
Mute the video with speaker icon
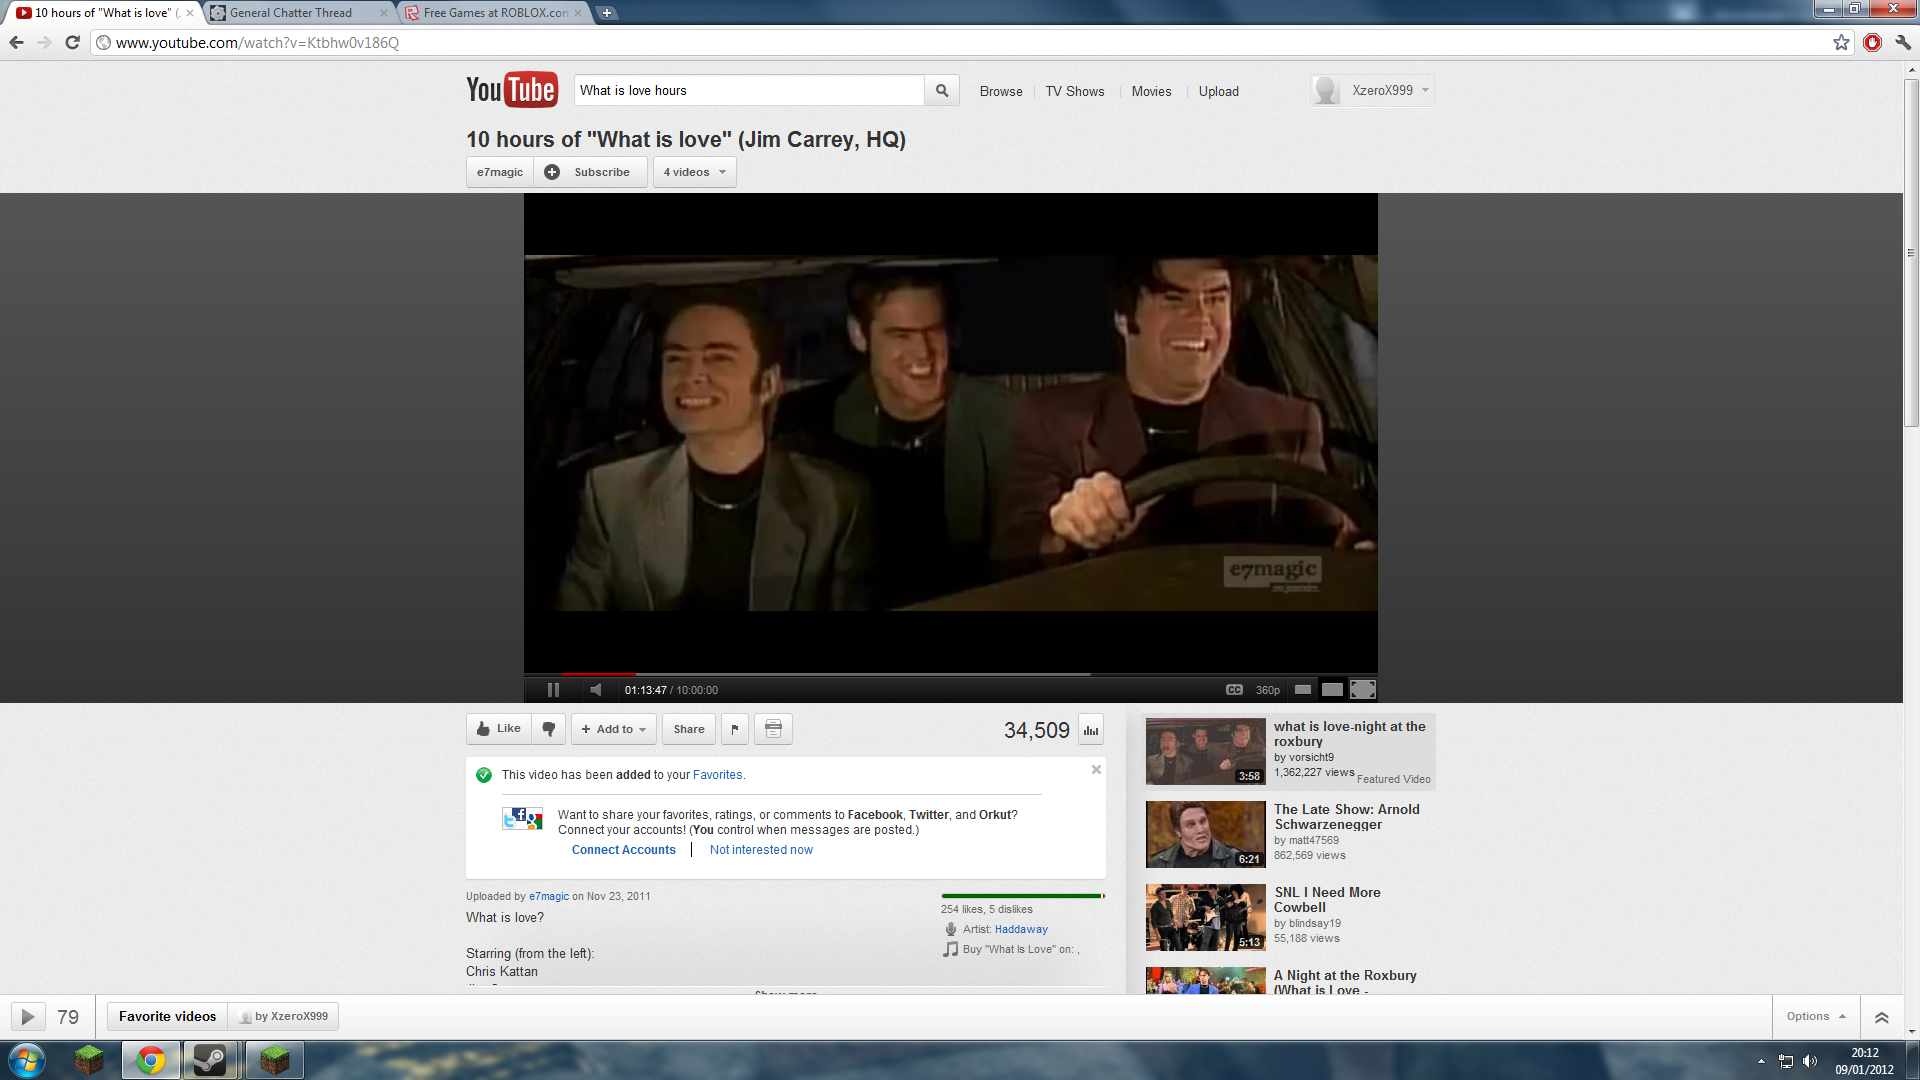(x=596, y=690)
